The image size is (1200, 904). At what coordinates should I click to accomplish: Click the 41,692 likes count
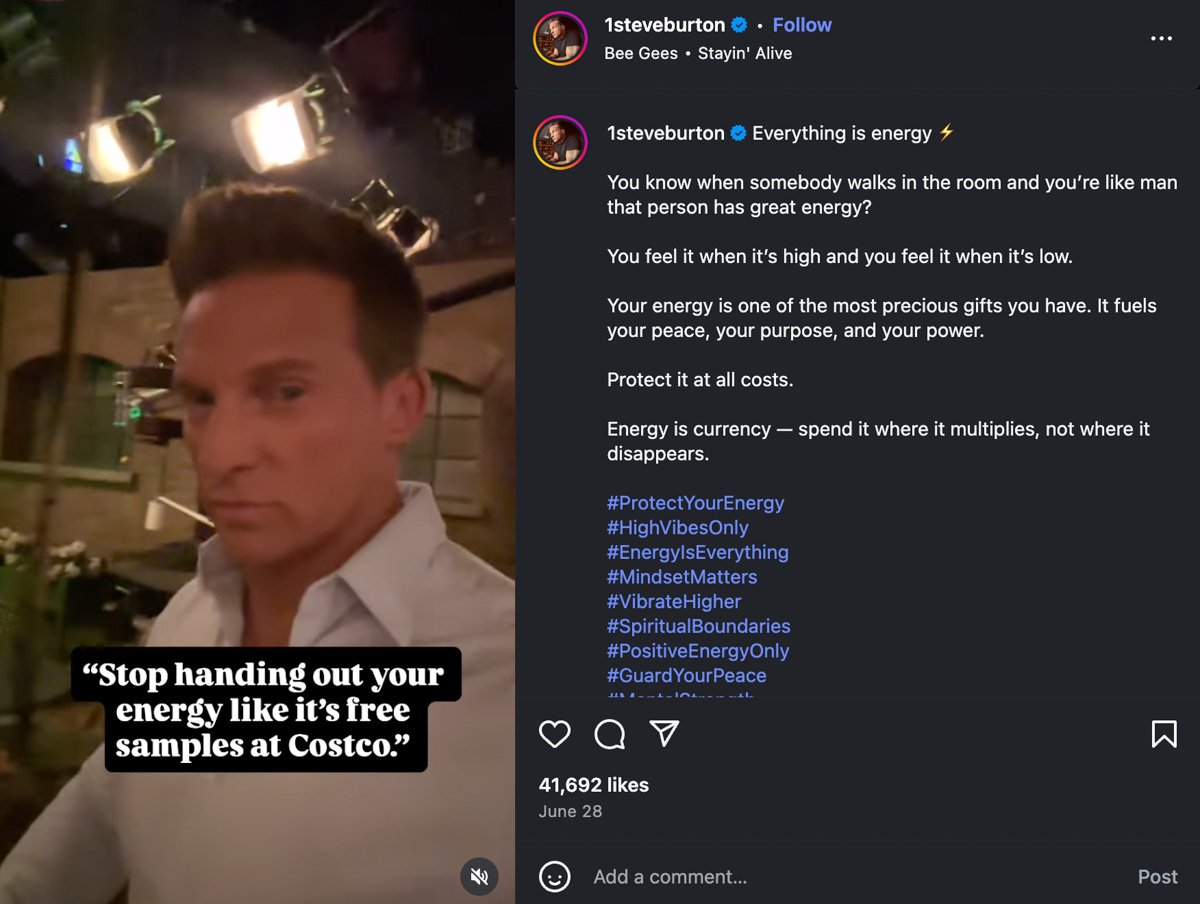click(593, 785)
